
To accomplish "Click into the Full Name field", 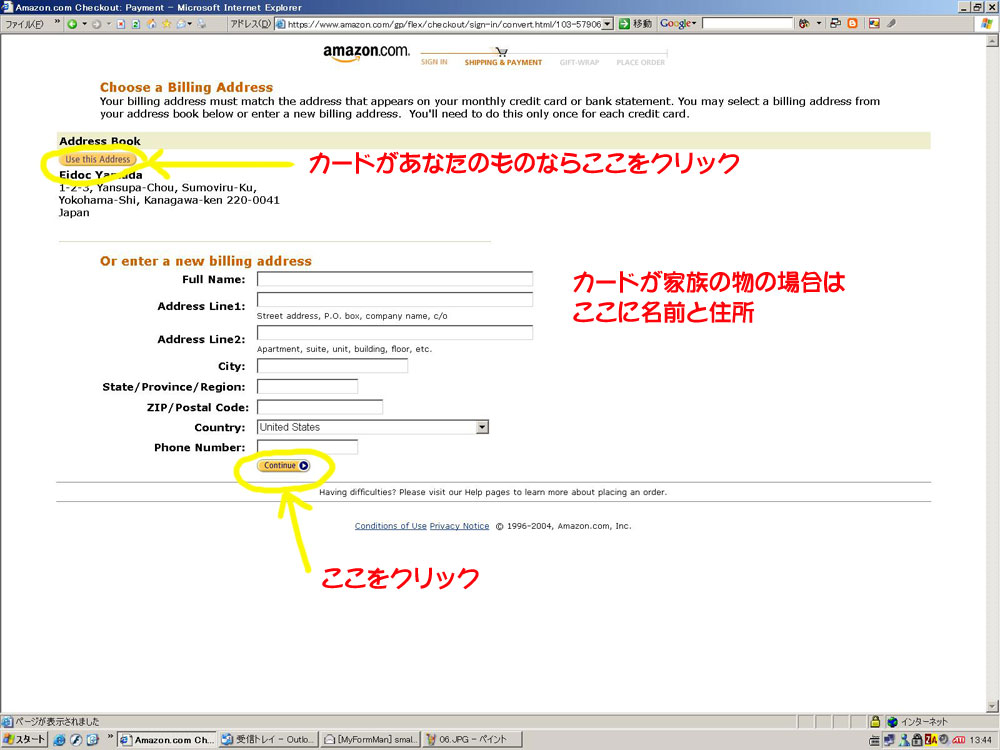I will [x=395, y=279].
